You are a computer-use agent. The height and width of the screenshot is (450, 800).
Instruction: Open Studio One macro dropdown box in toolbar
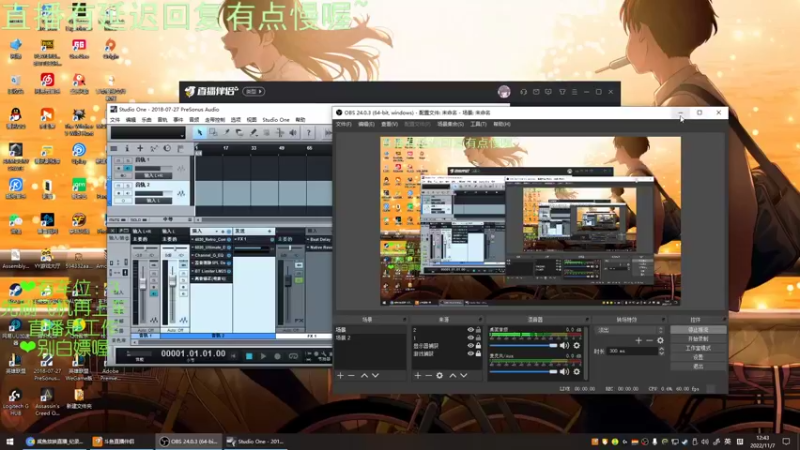(148, 133)
